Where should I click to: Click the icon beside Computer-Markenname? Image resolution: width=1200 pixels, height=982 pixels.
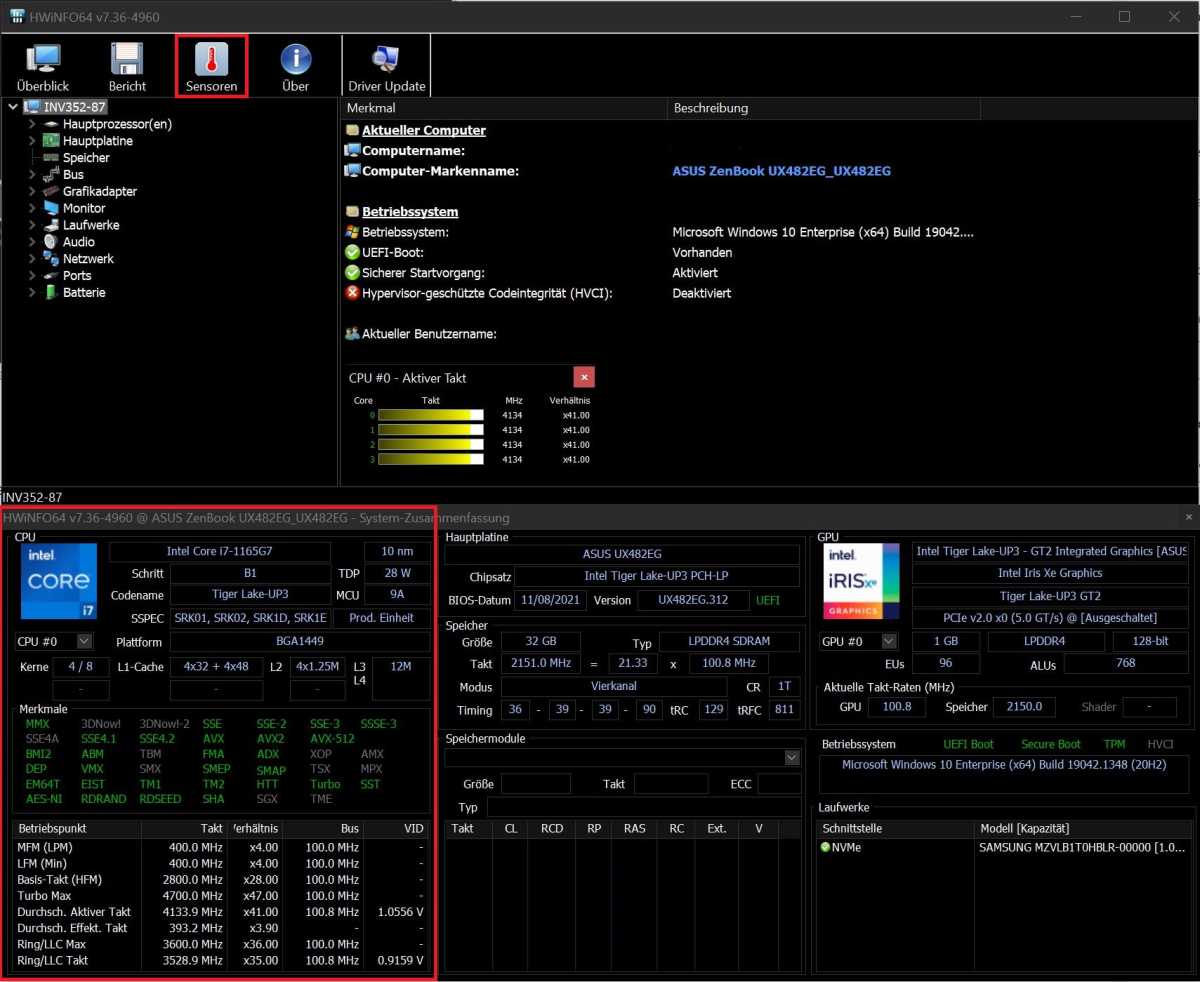(352, 171)
